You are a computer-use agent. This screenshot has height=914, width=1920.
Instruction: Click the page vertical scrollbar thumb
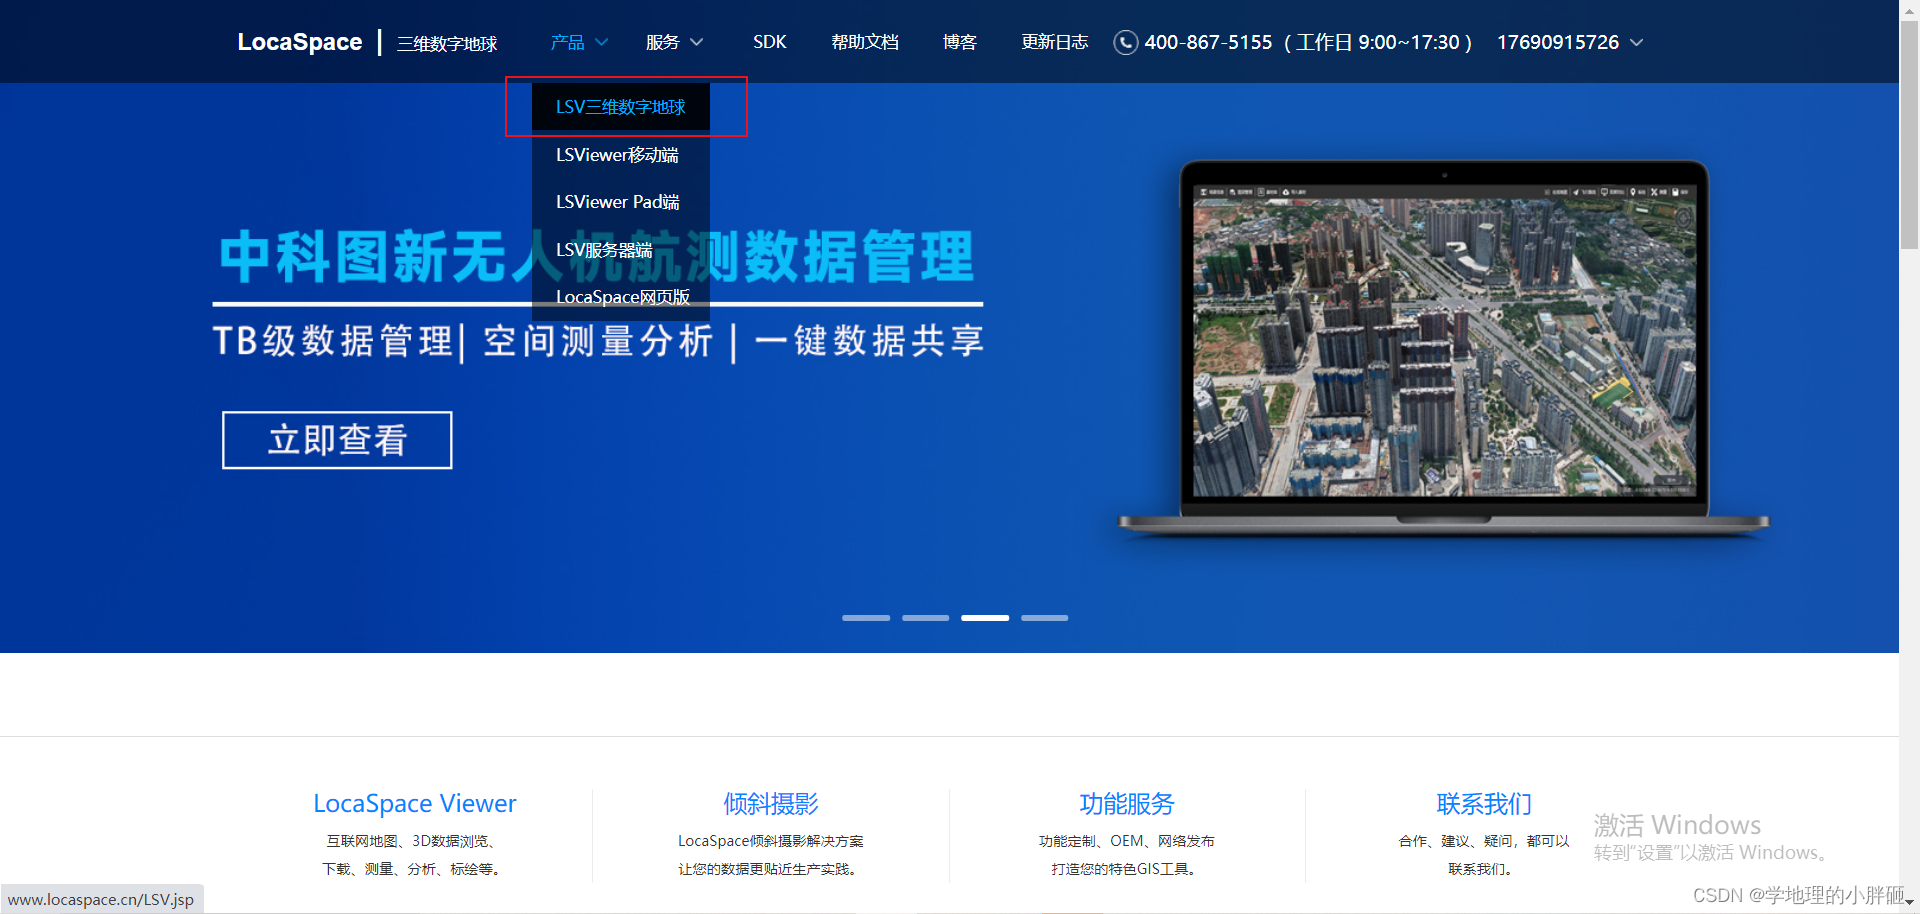1909,135
